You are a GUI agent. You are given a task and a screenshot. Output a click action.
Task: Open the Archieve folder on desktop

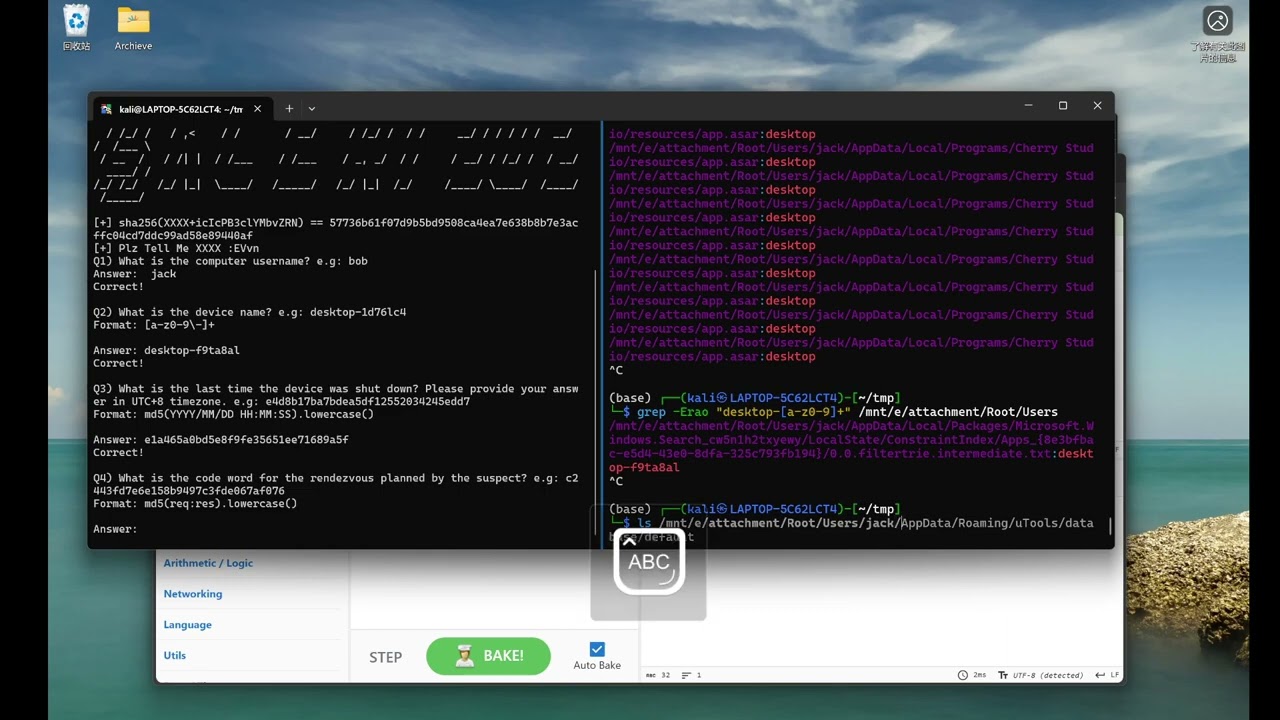coord(133,27)
